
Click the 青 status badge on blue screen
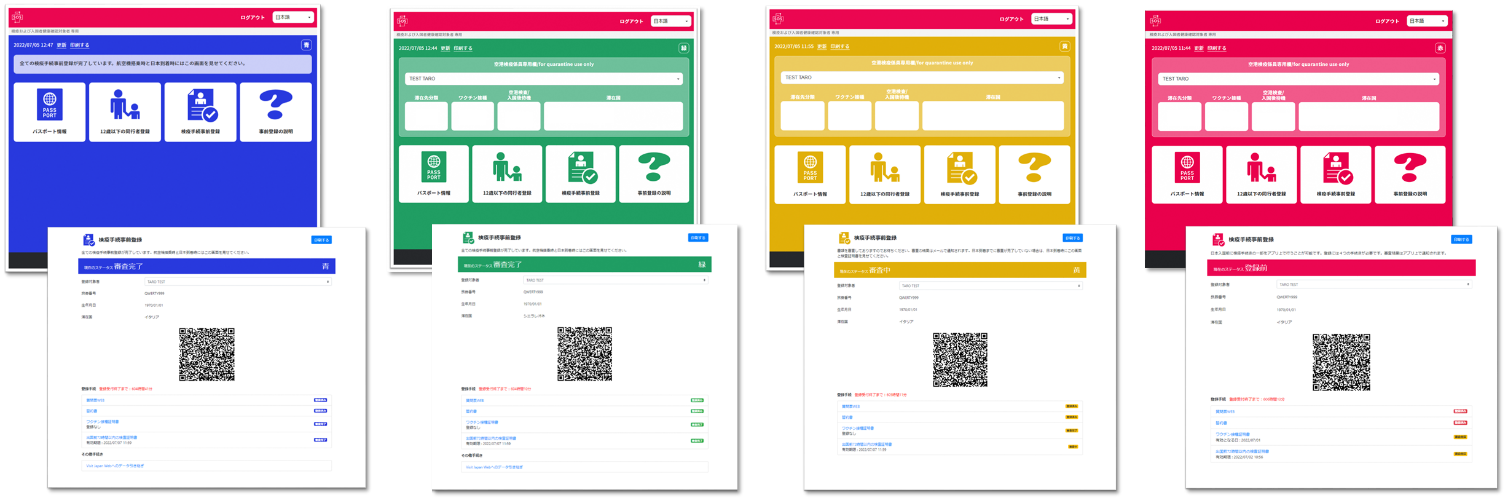(x=325, y=267)
